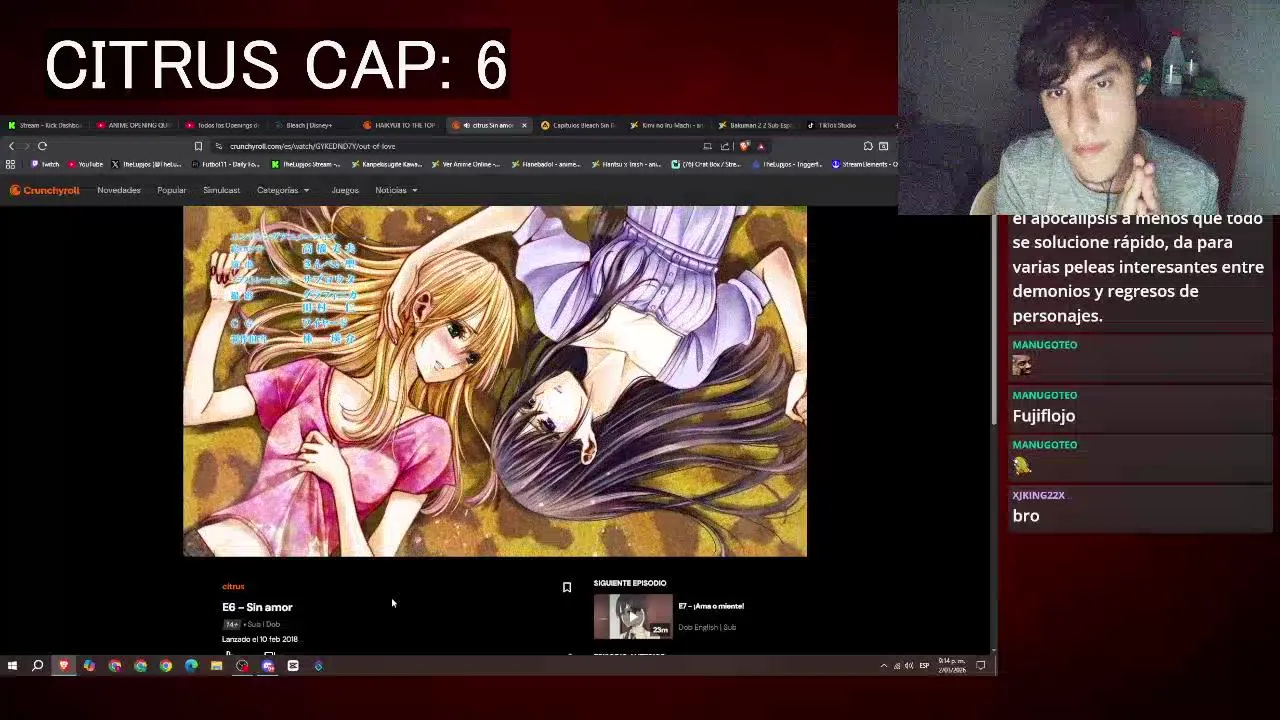The image size is (1280, 720).
Task: Open the E7 ¡Ama o miente! episode link
Action: click(x=711, y=606)
